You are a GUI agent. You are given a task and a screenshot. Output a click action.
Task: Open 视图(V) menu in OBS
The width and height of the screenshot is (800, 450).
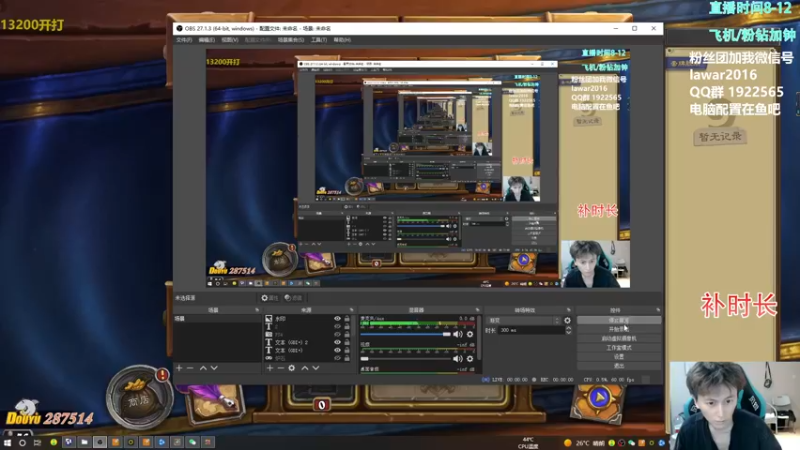230,40
